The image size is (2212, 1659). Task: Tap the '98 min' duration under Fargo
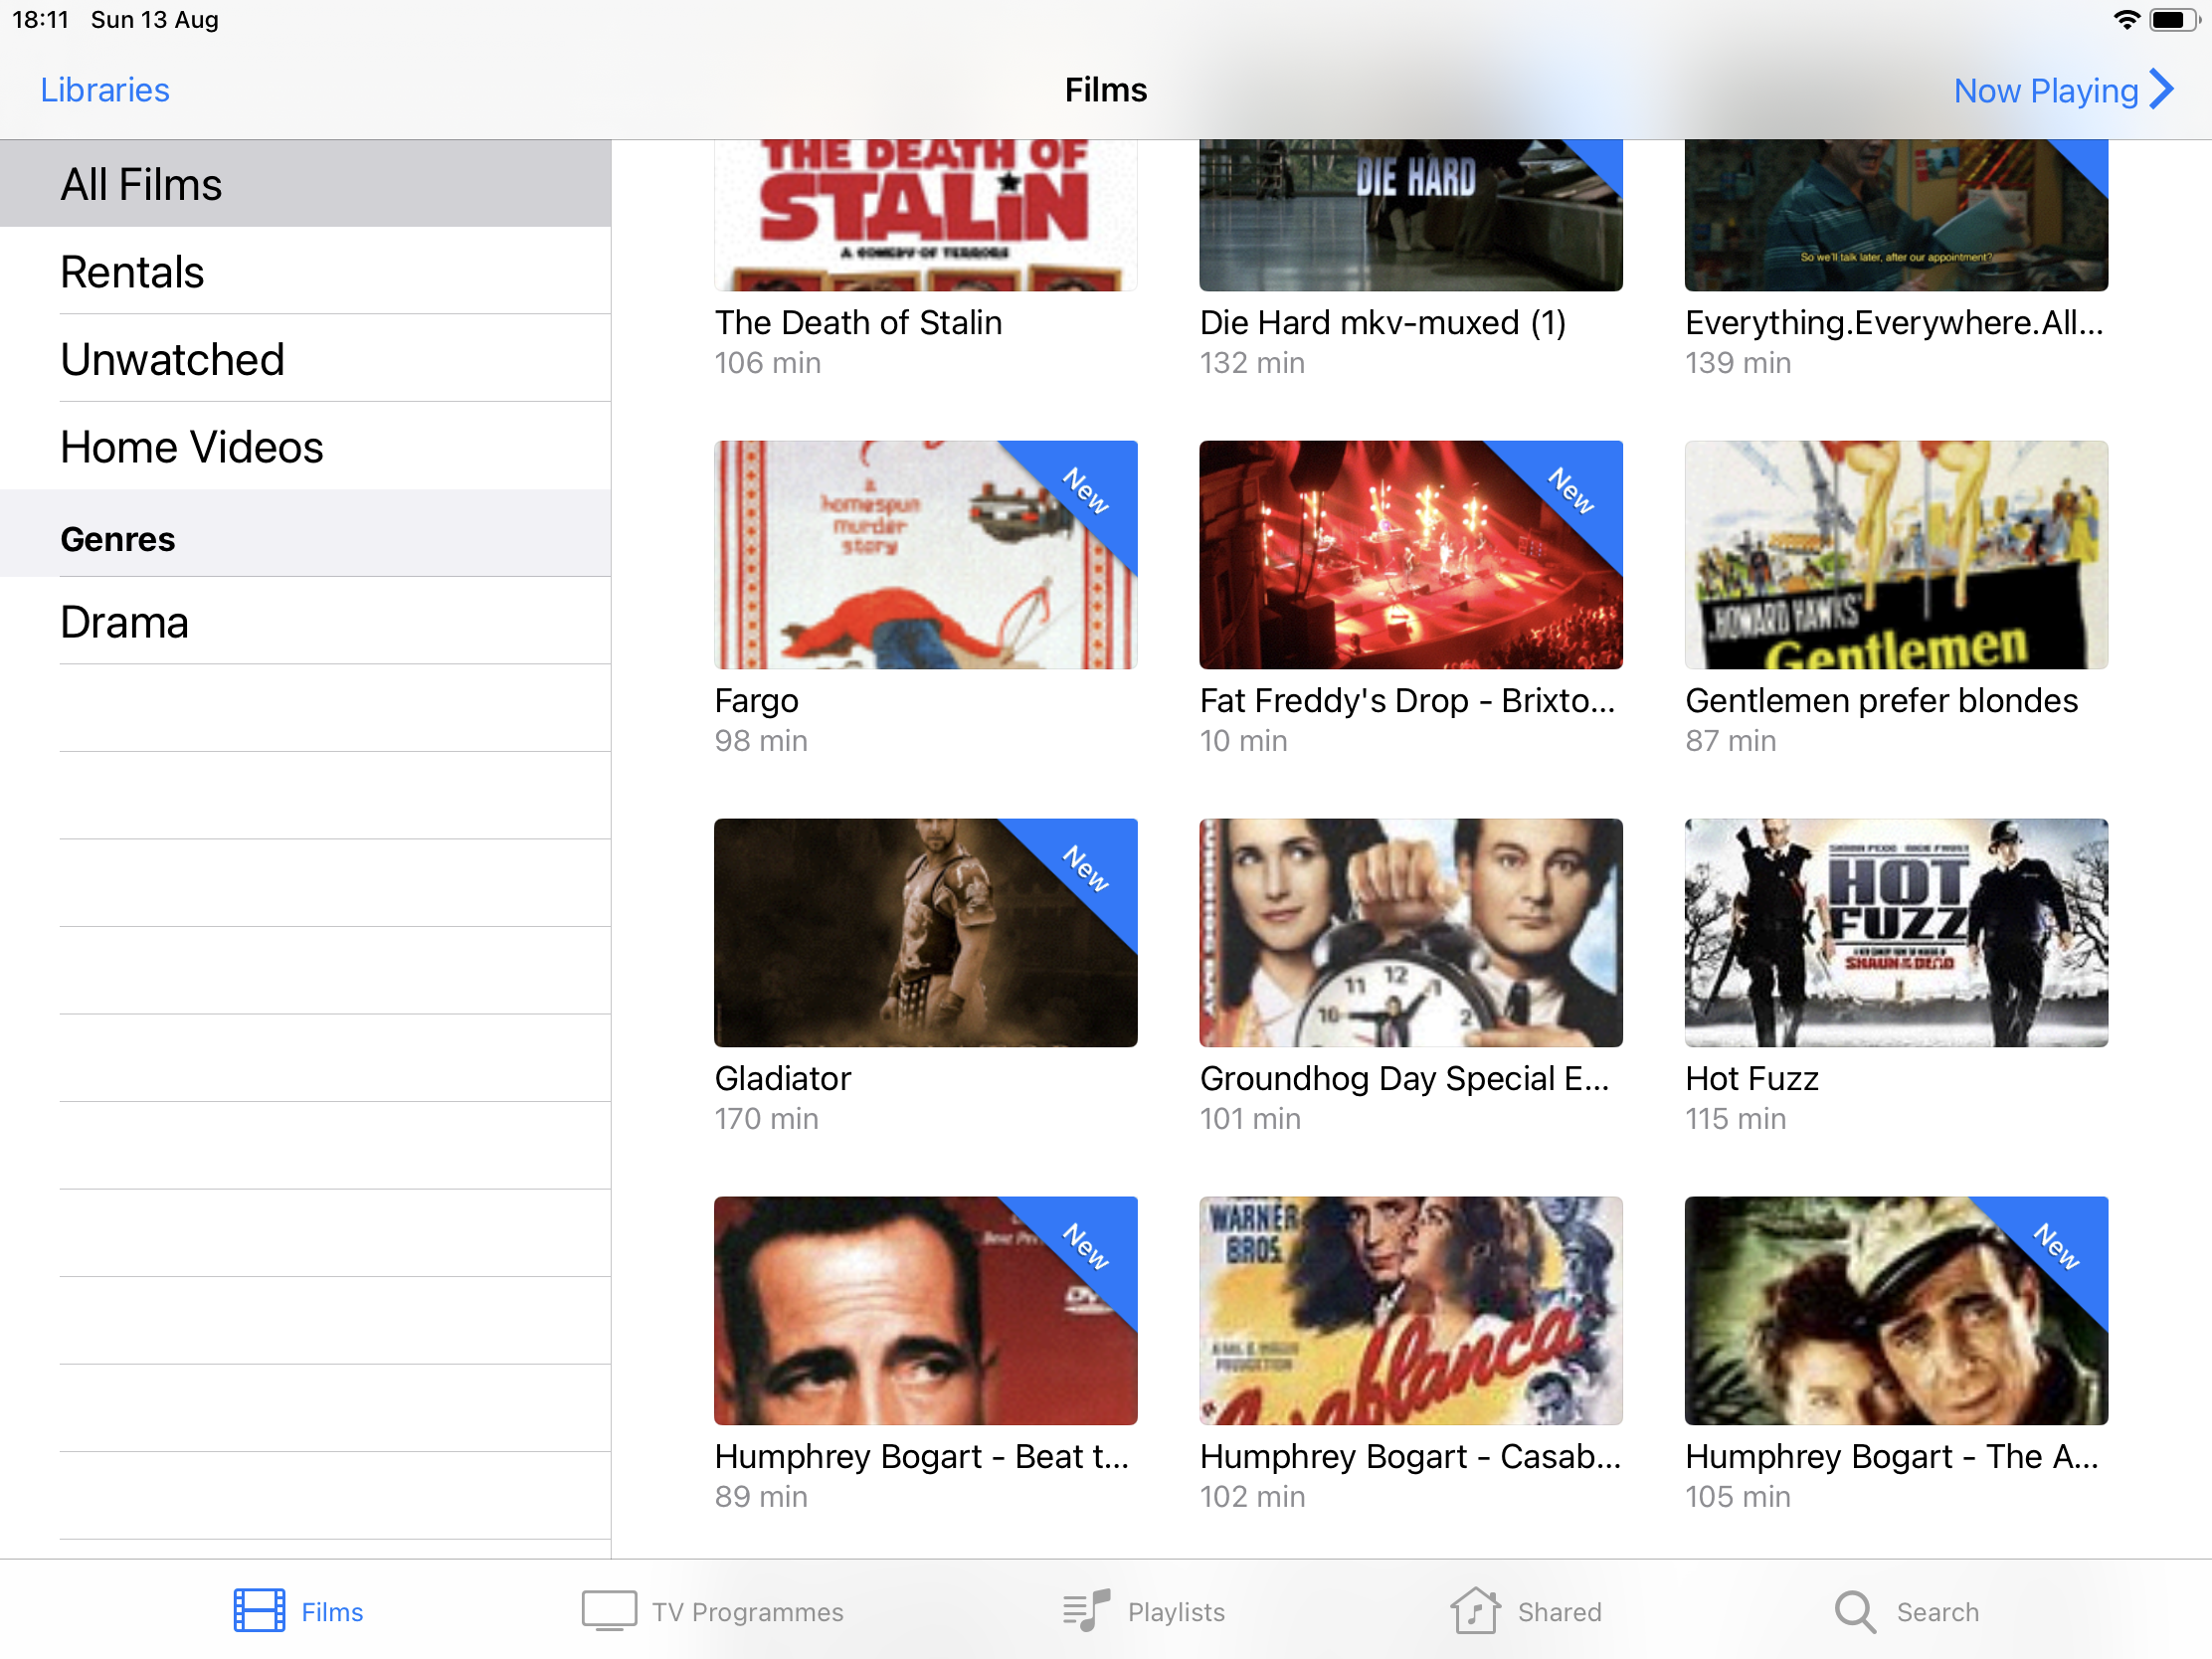point(760,740)
